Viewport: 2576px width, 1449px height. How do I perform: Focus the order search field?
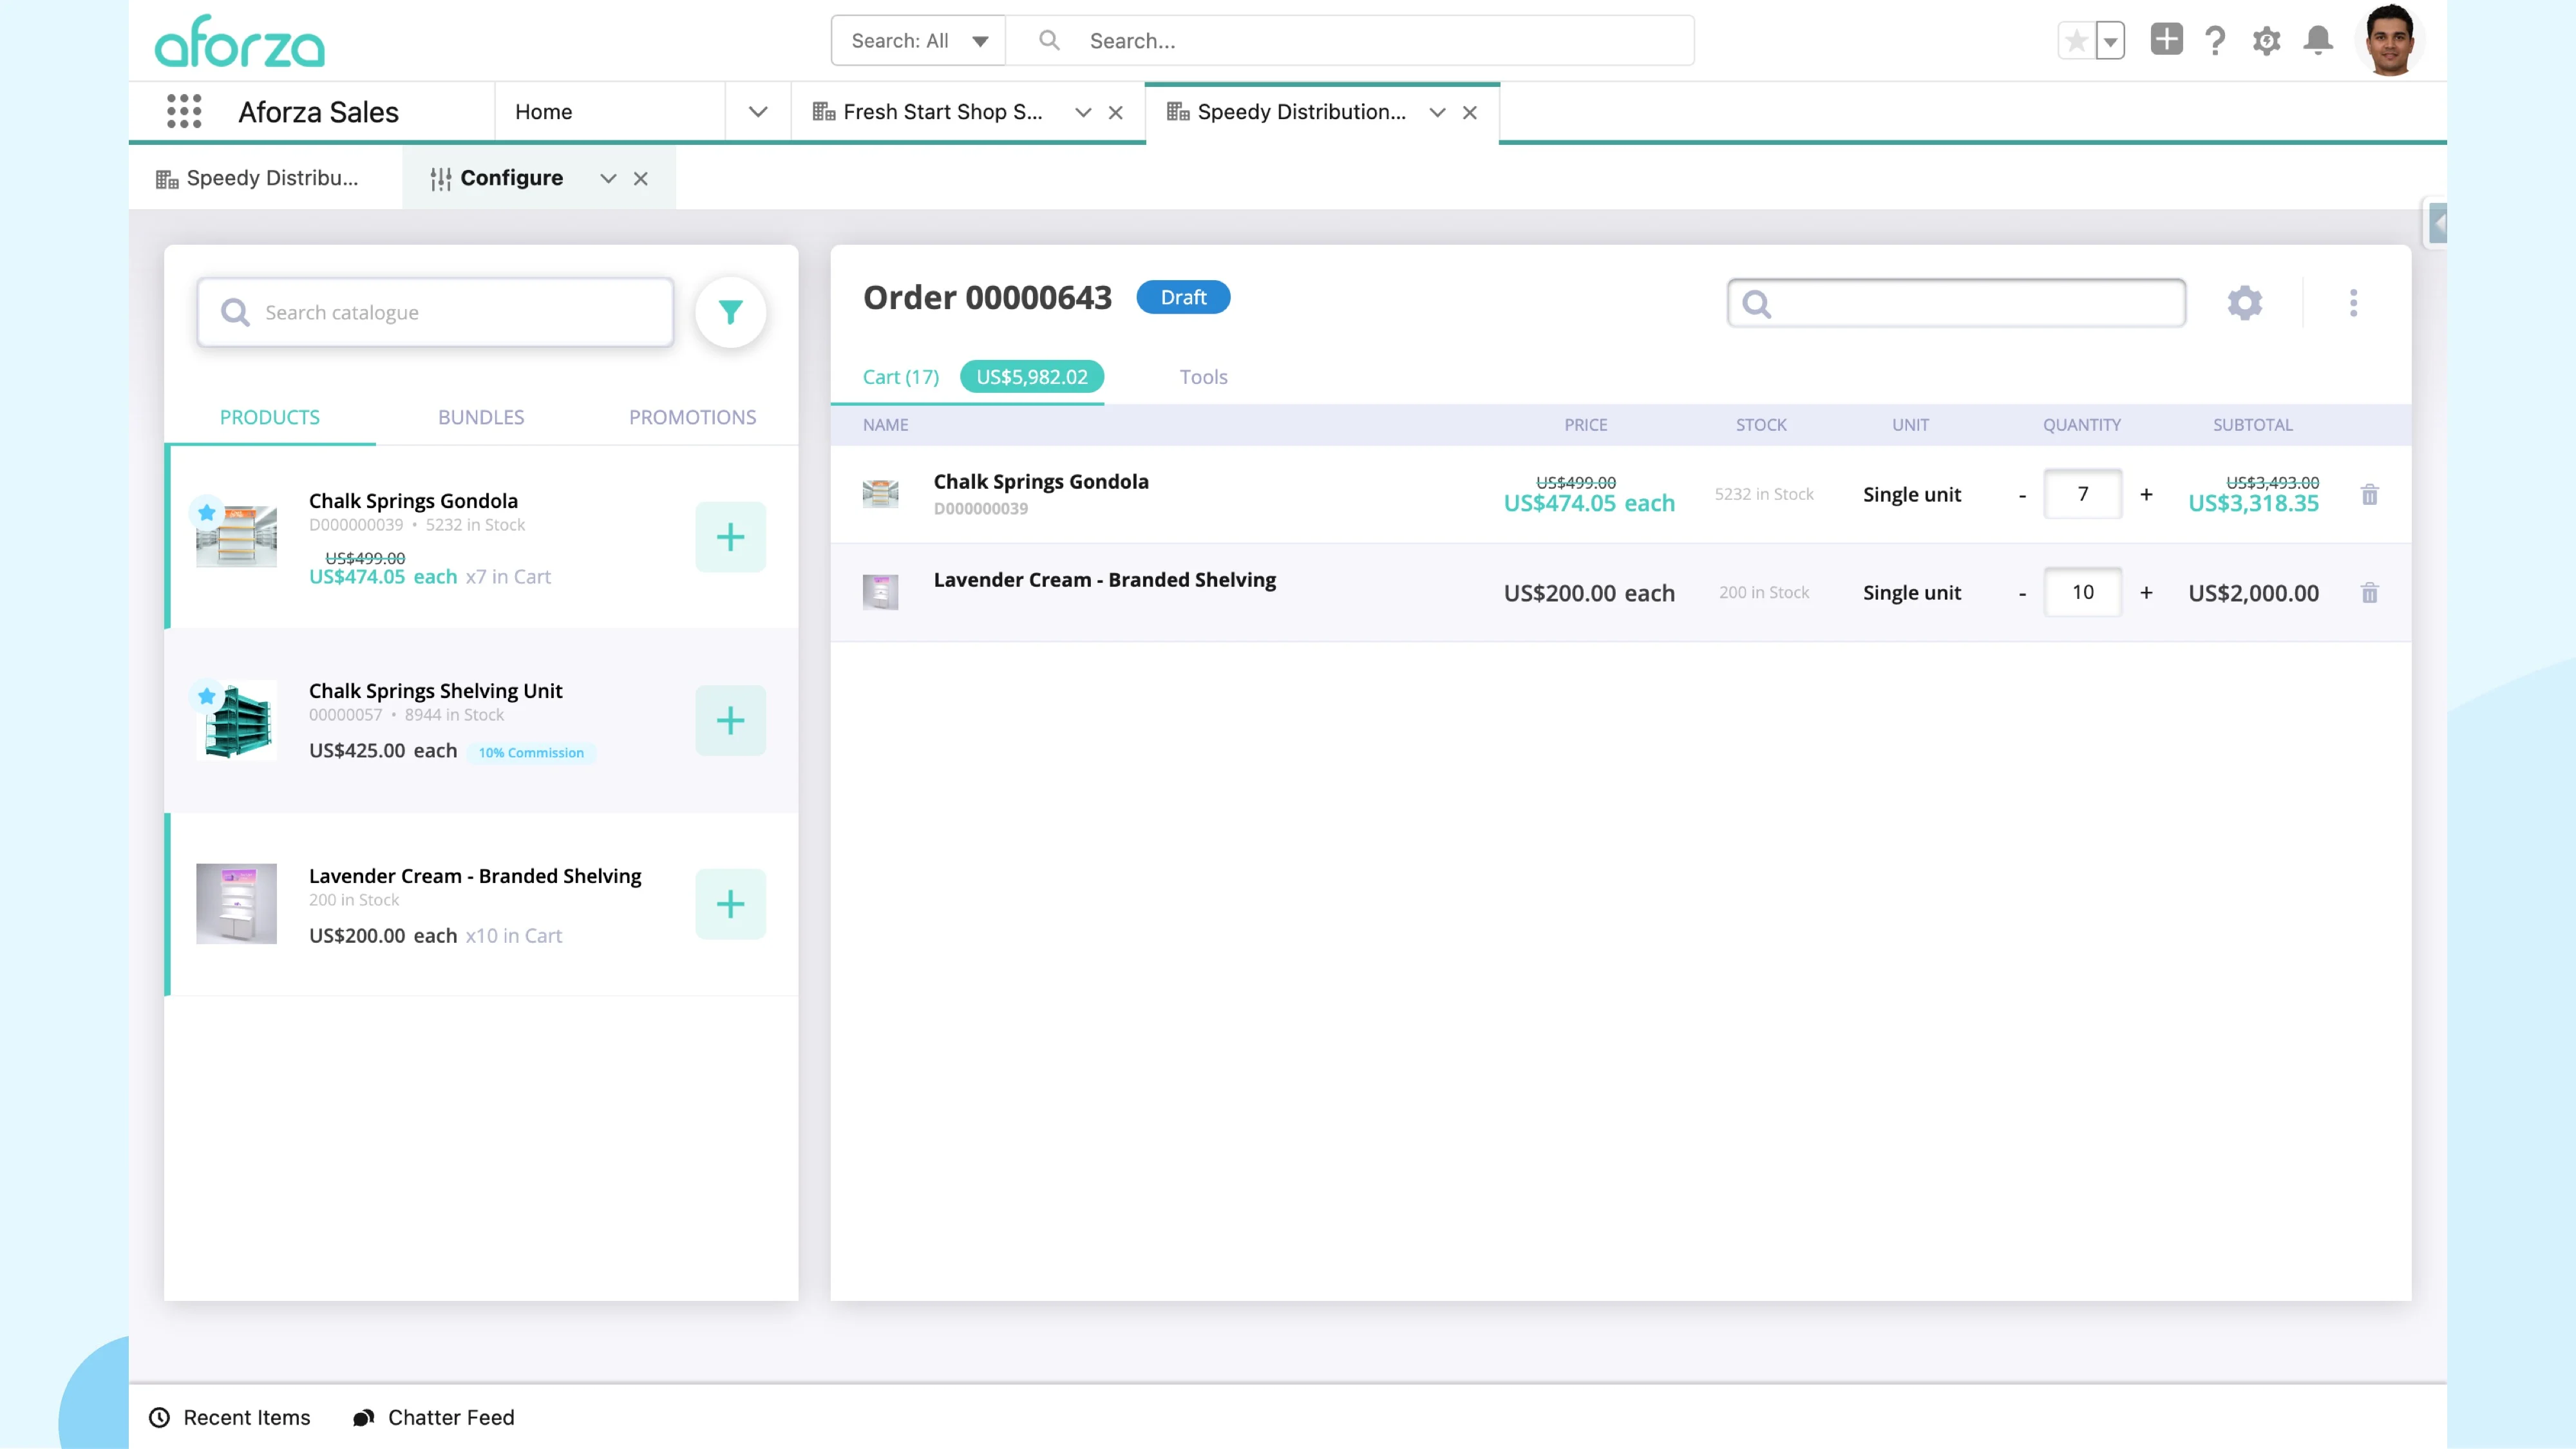(1957, 303)
